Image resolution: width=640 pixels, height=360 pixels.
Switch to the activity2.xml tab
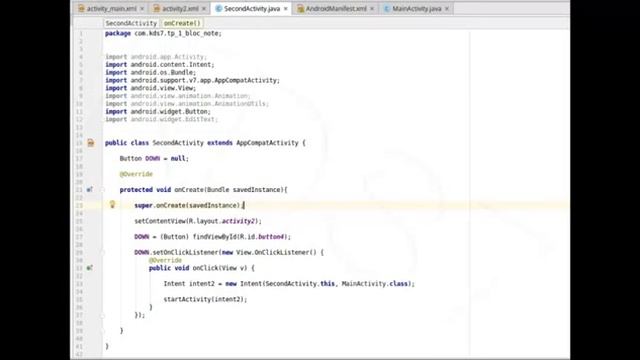coord(180,9)
